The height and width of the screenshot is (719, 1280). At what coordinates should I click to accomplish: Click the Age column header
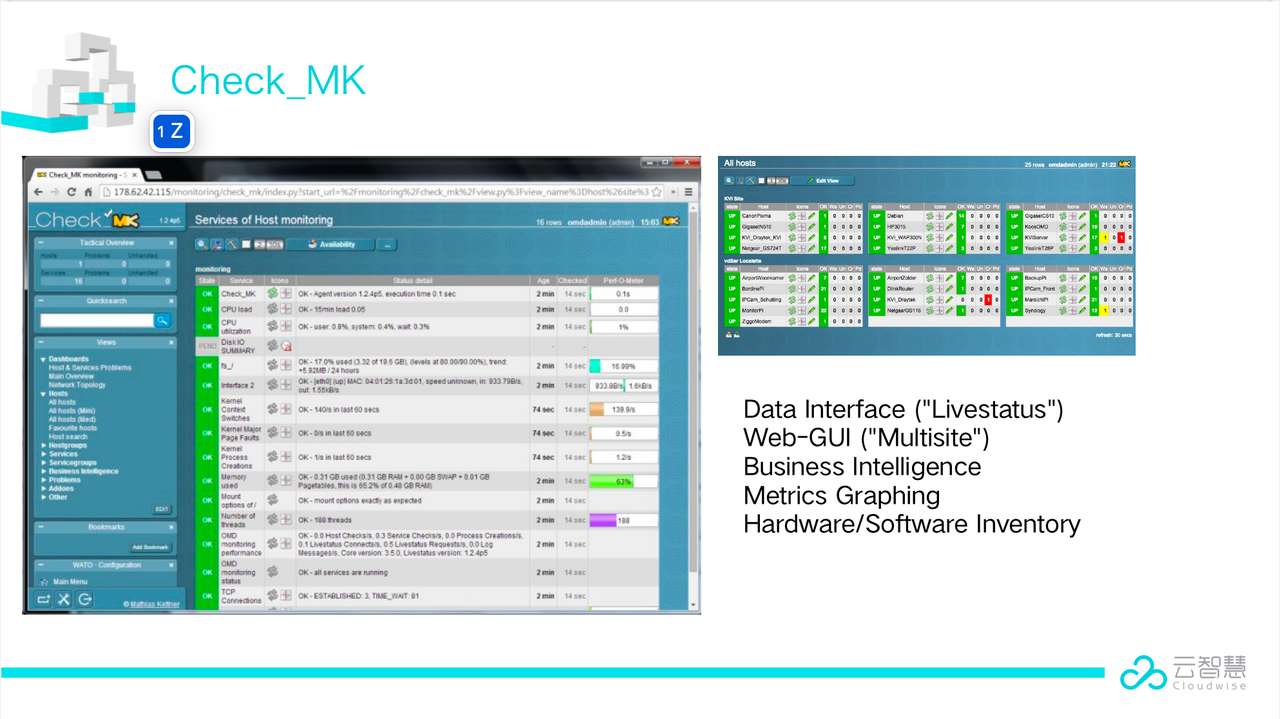543,281
